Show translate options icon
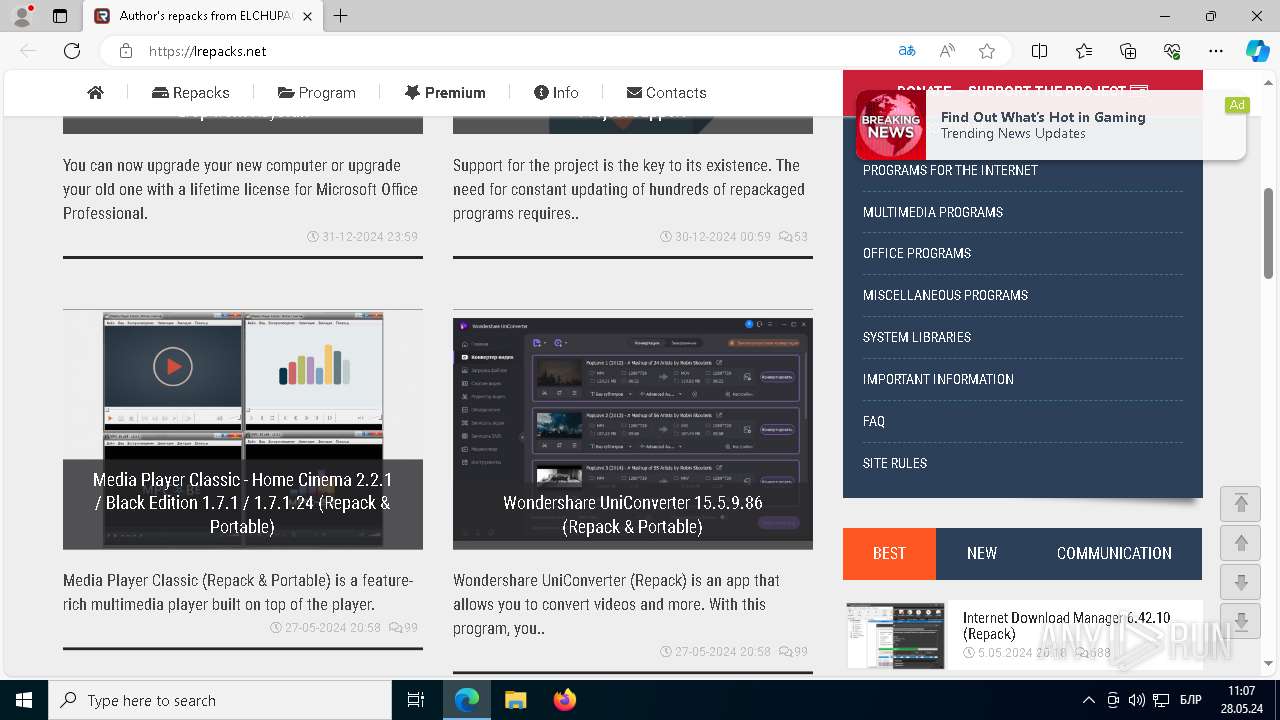The height and width of the screenshot is (720, 1280). click(x=907, y=51)
